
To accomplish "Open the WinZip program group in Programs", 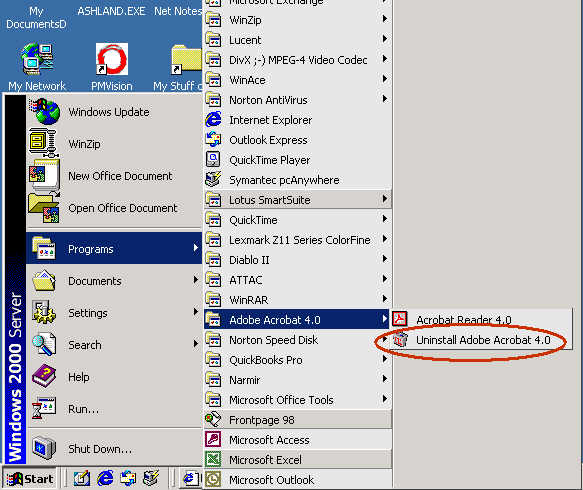I will point(297,19).
